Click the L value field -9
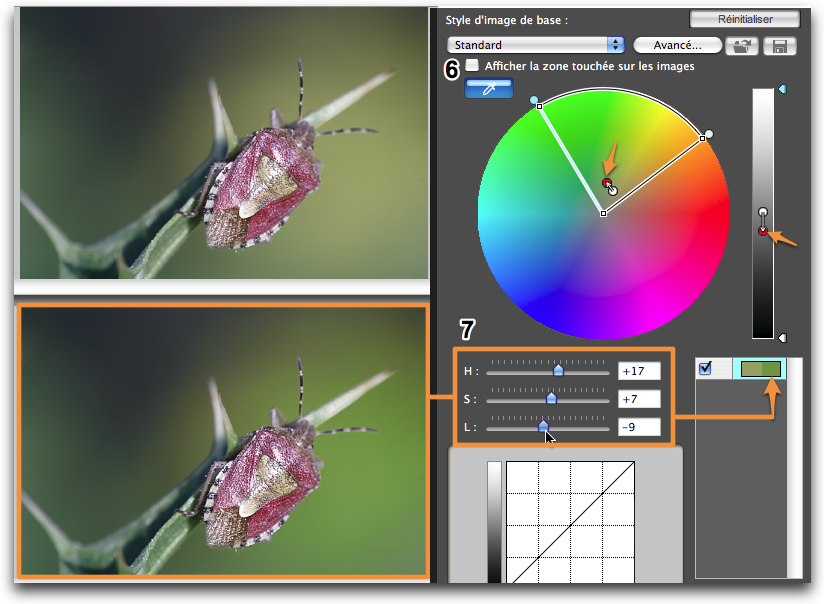The image size is (824, 604). point(639,427)
